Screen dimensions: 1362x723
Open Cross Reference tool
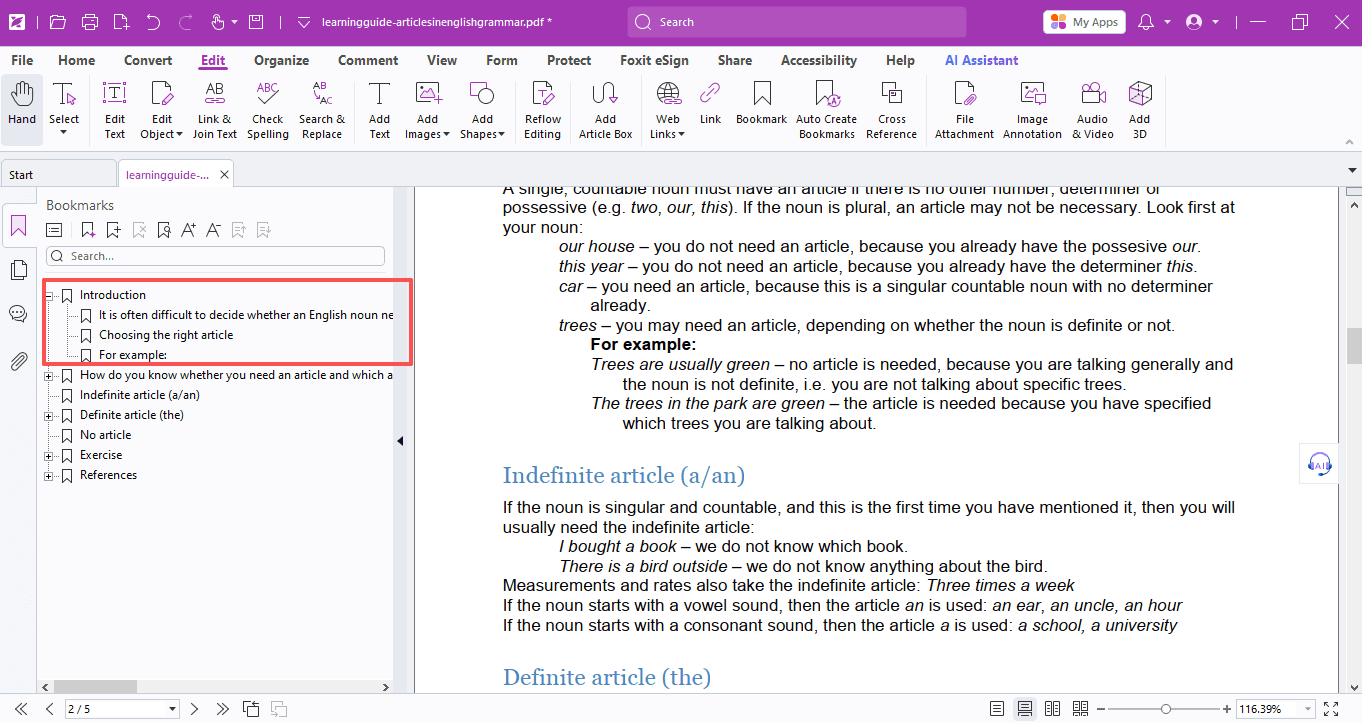tap(892, 110)
